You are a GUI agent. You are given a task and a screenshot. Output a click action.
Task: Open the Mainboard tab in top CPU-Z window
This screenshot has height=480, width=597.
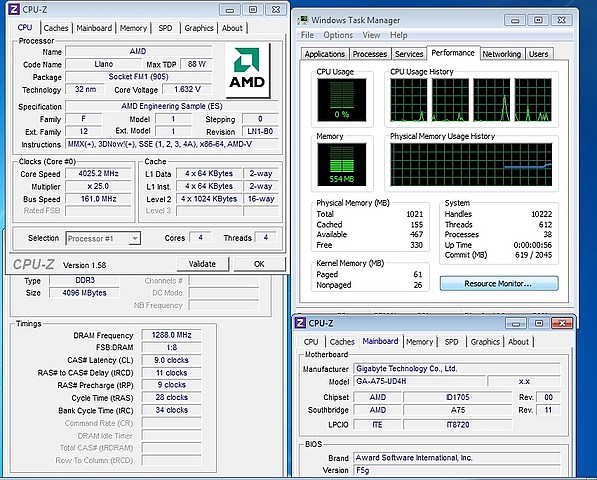coord(94,28)
